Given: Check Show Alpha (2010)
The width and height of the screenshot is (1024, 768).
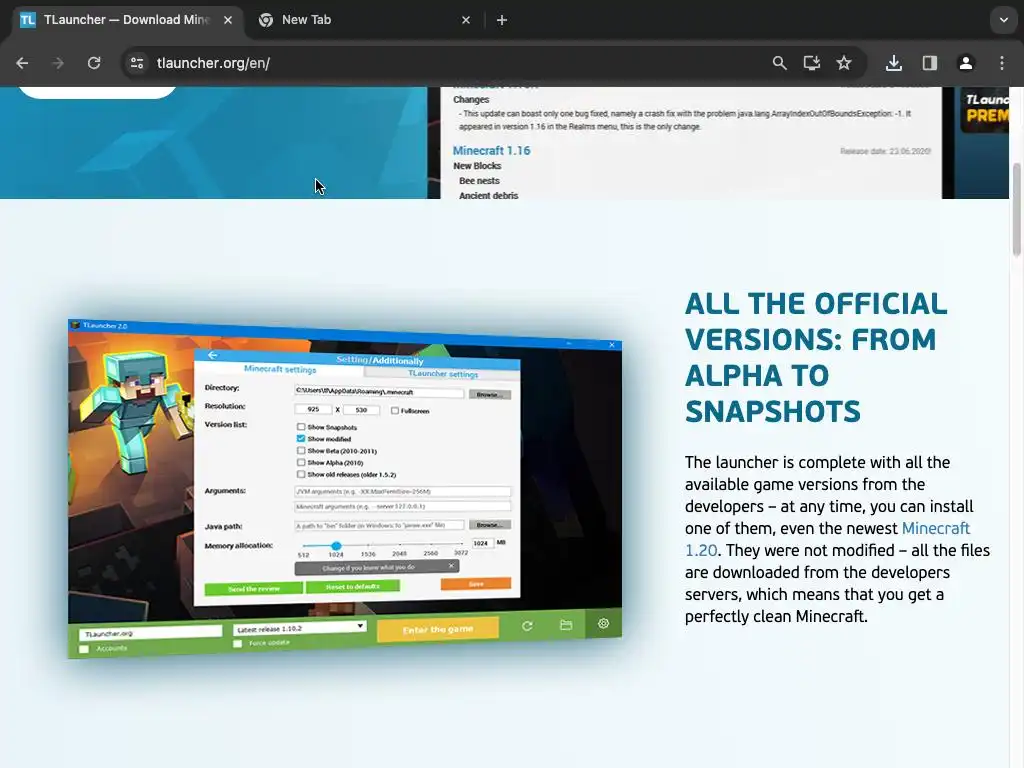Looking at the screenshot, I should (x=301, y=462).
